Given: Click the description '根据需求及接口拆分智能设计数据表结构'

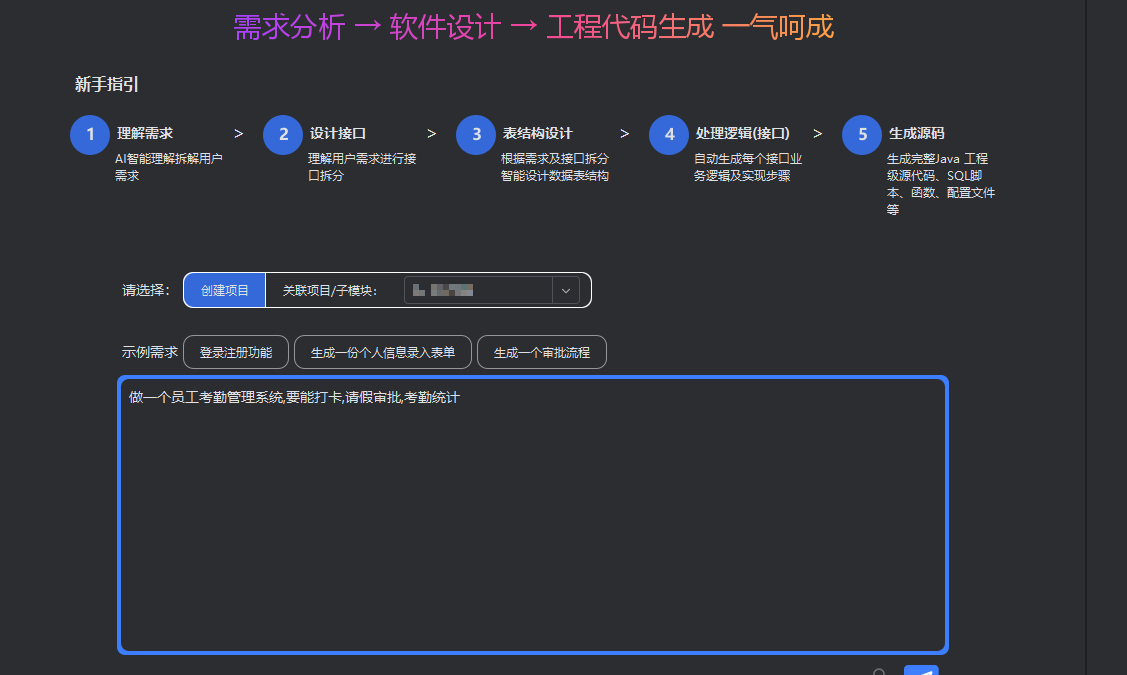Looking at the screenshot, I should click(x=555, y=167).
